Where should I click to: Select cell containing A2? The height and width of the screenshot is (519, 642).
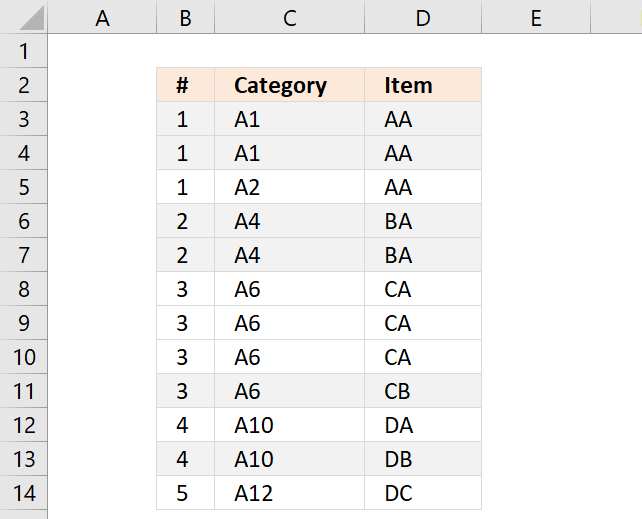coord(289,187)
